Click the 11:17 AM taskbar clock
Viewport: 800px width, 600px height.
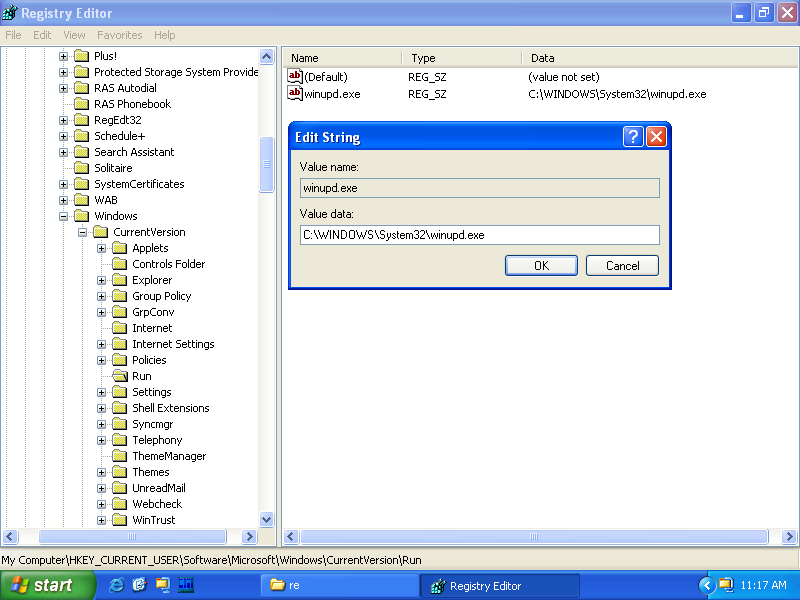(763, 585)
